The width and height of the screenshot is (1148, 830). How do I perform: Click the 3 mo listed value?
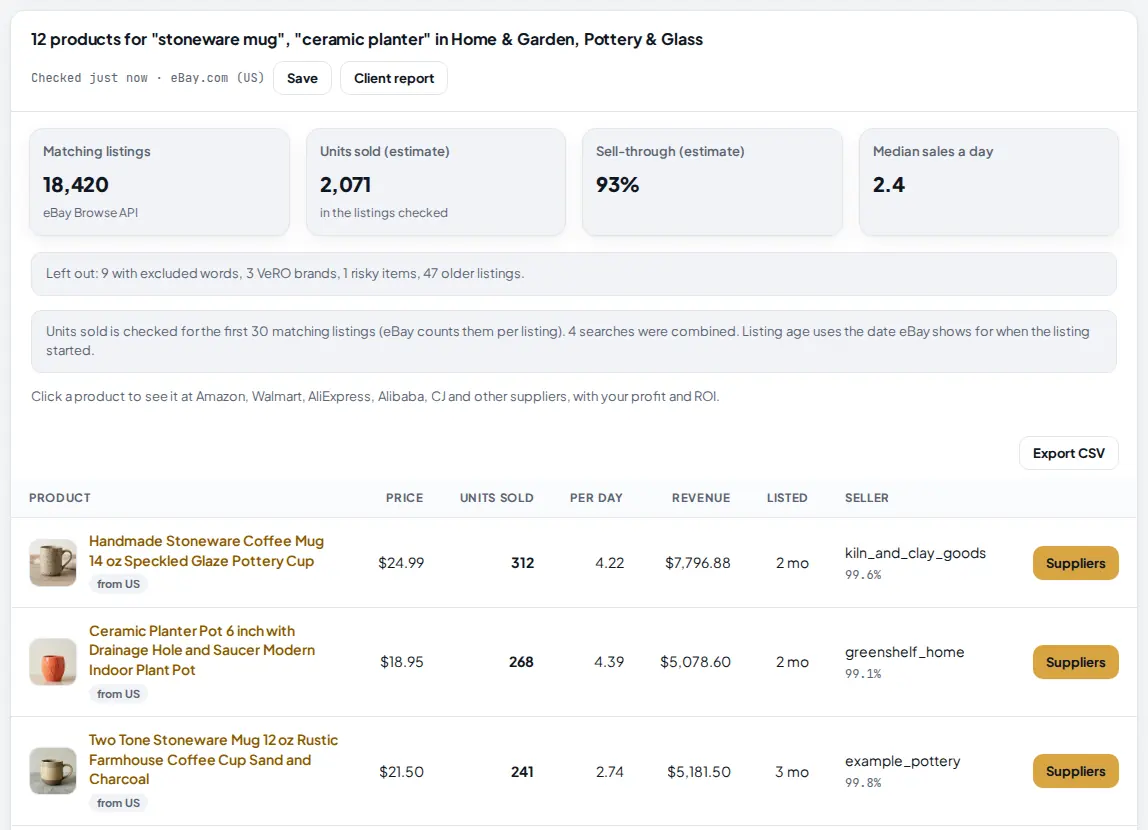792,771
